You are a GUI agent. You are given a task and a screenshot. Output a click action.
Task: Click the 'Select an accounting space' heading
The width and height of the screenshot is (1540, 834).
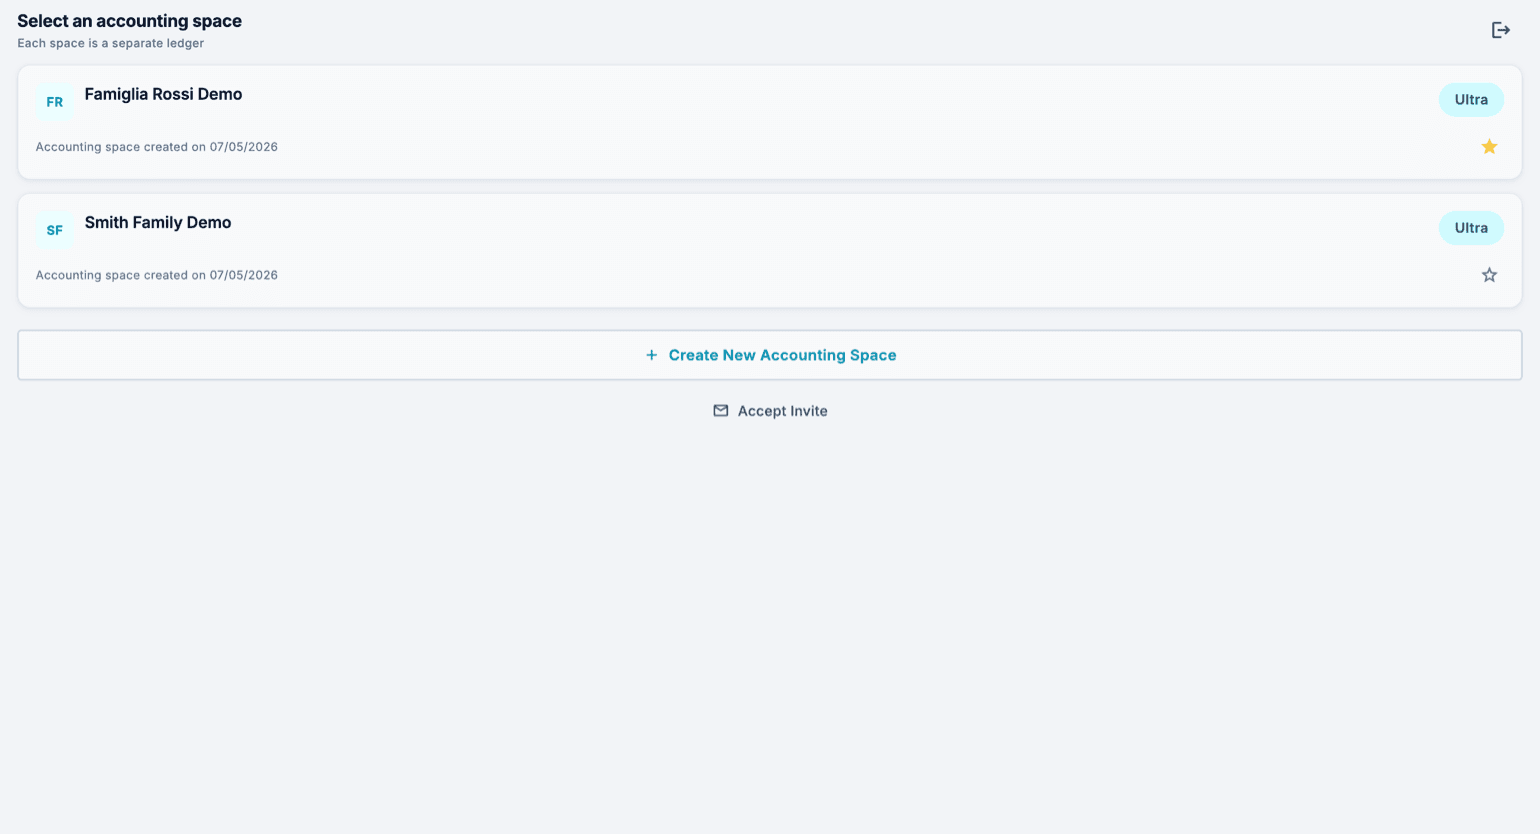coord(129,21)
